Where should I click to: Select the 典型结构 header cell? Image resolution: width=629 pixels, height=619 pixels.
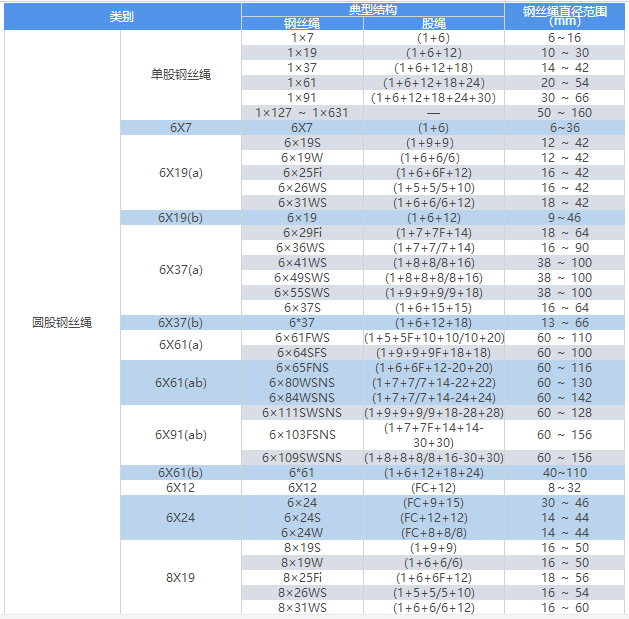tap(372, 9)
